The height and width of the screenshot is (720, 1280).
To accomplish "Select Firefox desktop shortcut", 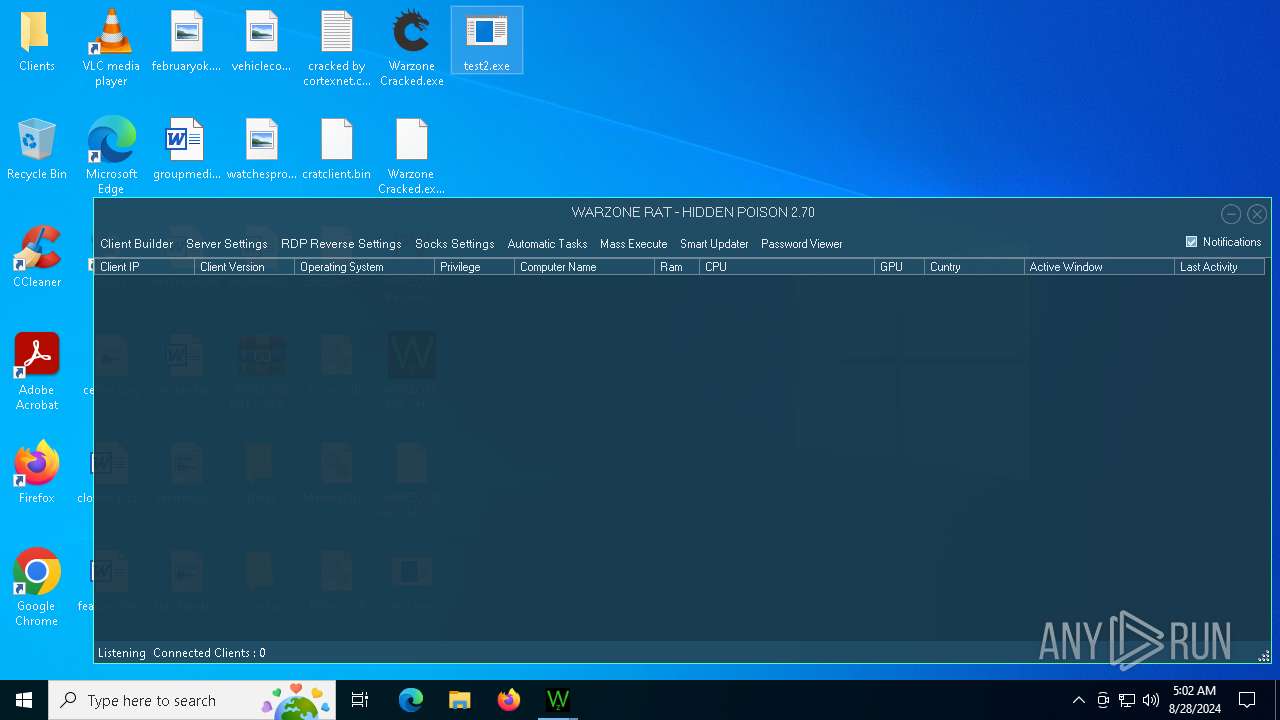I will [x=36, y=473].
